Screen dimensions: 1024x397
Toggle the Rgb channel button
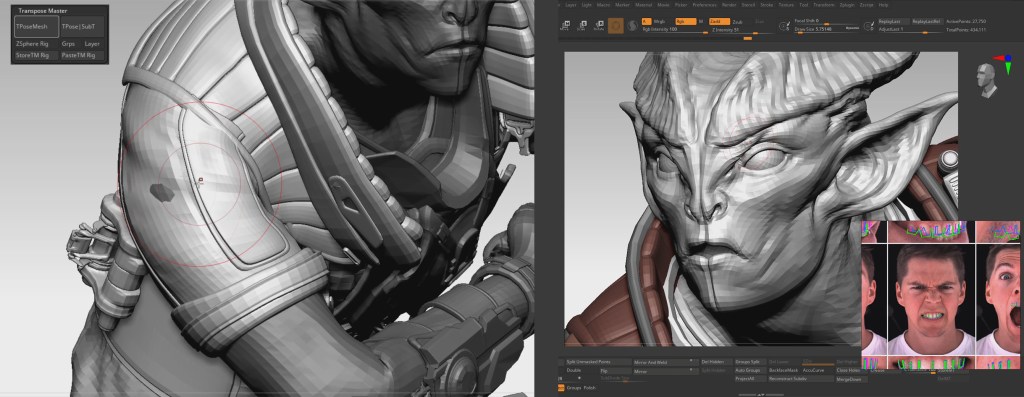pyautogui.click(x=686, y=22)
